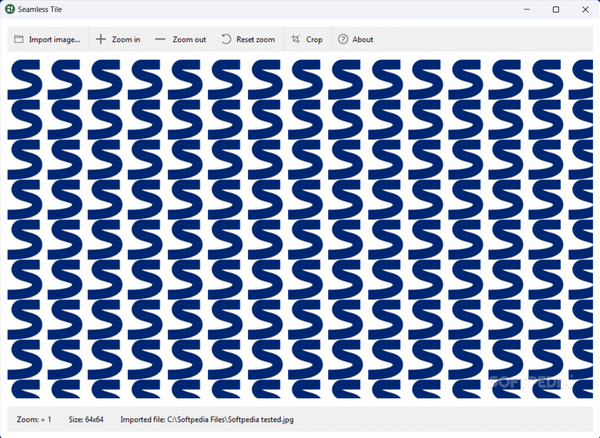Click the Import image folder icon
The height and width of the screenshot is (438, 600).
(x=19, y=39)
